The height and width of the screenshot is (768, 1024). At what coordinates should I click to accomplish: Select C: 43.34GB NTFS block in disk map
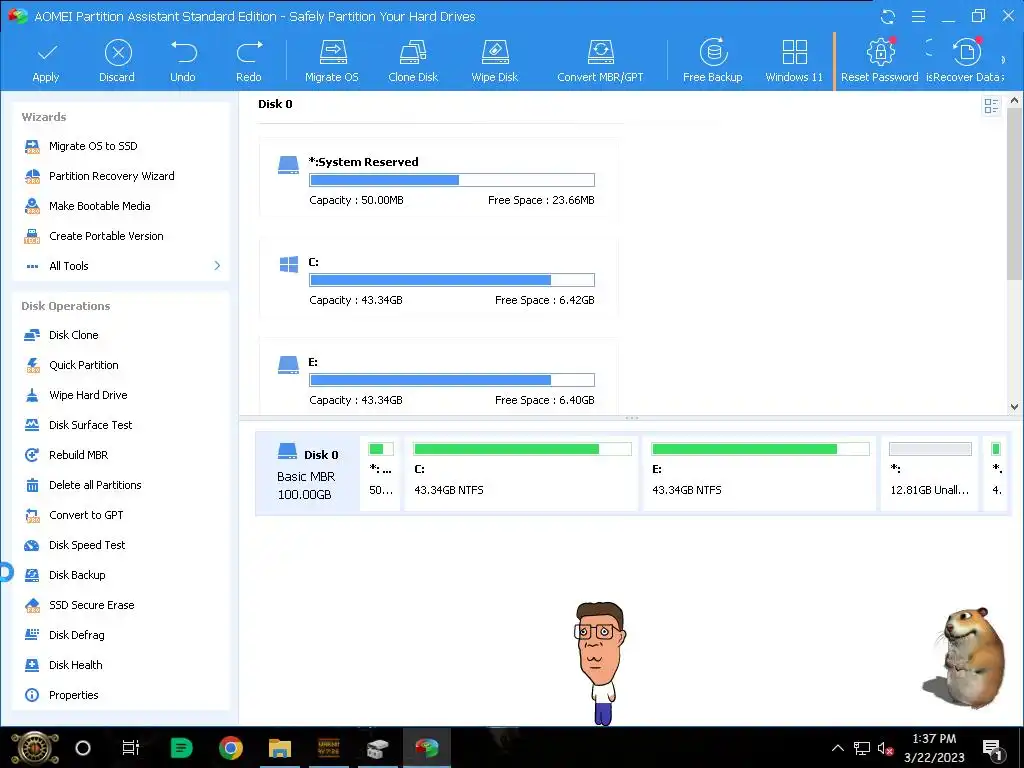(522, 473)
